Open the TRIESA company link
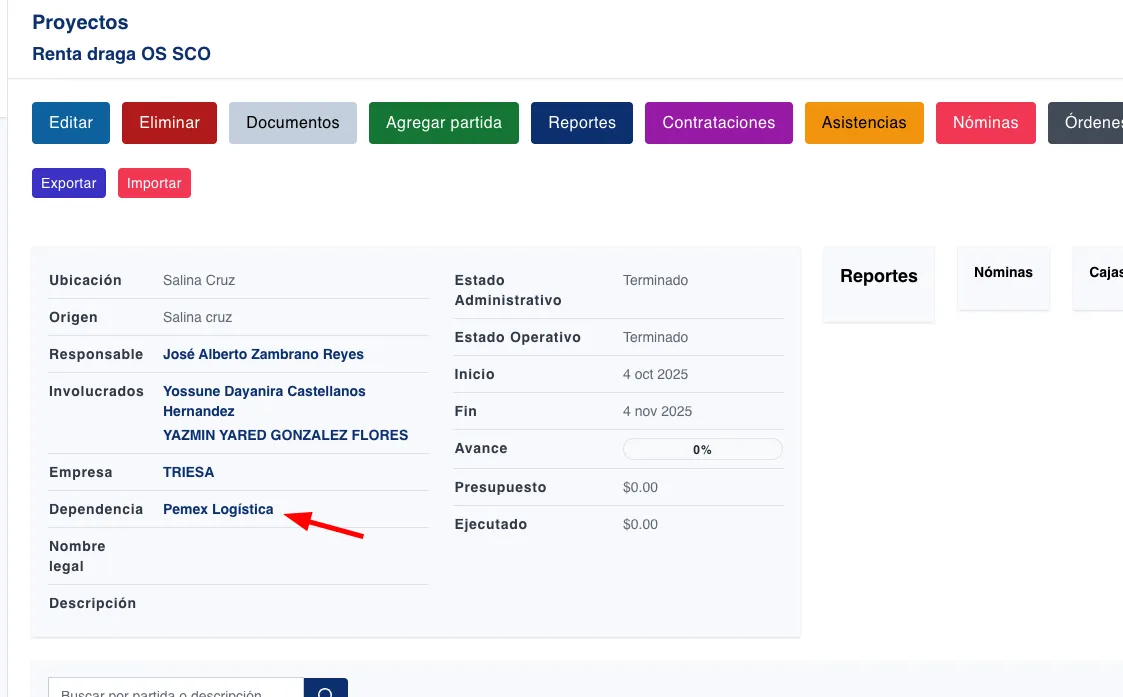Viewport: 1123px width, 697px height. tap(188, 472)
